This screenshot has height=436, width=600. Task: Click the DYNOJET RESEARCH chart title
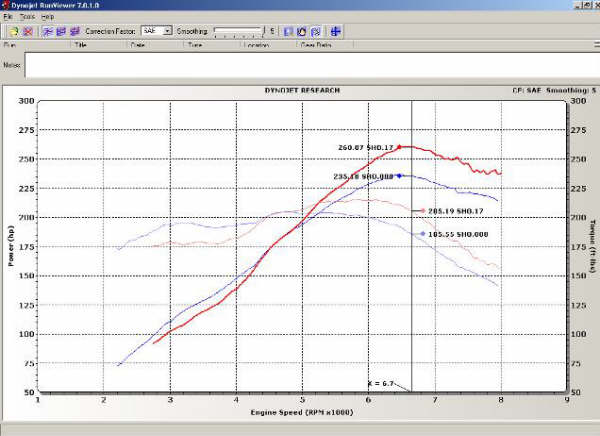(x=302, y=90)
